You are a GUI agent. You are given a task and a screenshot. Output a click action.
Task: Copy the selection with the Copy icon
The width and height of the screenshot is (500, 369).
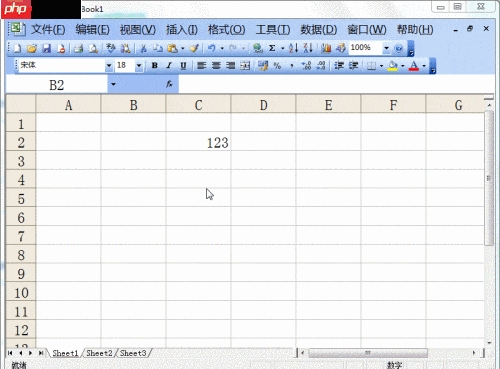(x=158, y=49)
